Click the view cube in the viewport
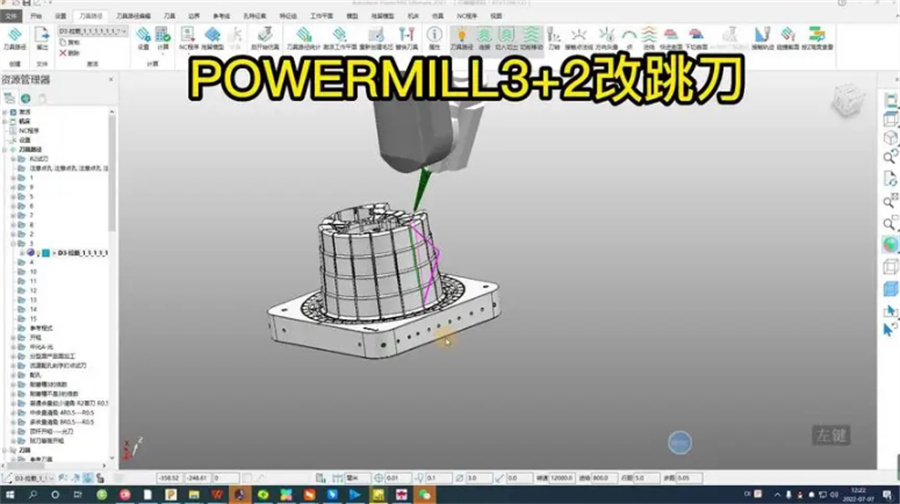This screenshot has width=900, height=504. click(x=847, y=100)
